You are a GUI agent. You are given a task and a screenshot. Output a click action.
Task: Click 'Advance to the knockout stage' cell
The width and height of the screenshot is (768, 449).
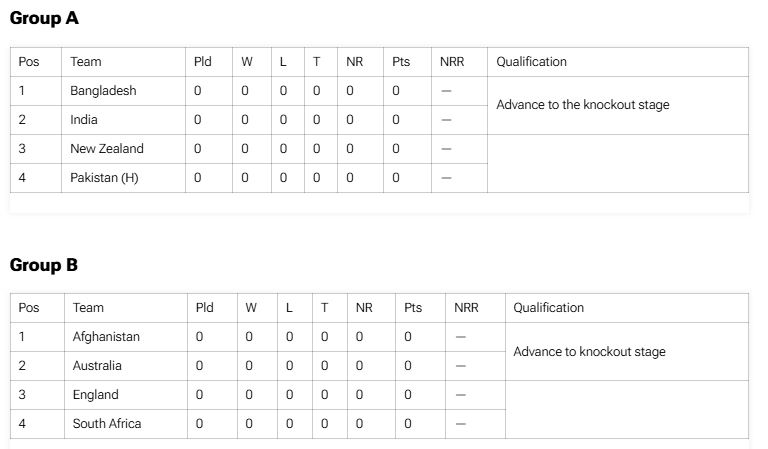[583, 105]
